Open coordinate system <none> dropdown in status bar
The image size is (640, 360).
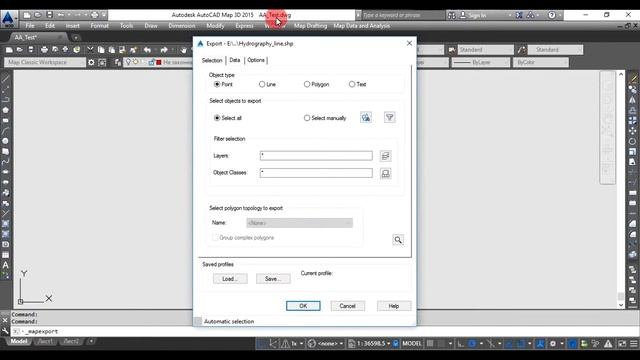[330, 344]
